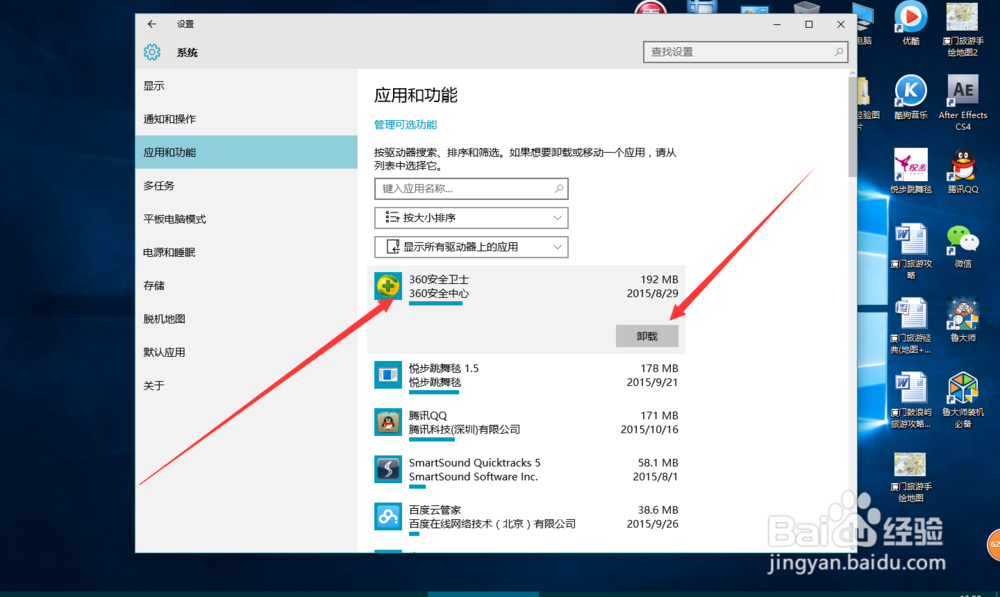Maximize the Settings window

(809, 24)
